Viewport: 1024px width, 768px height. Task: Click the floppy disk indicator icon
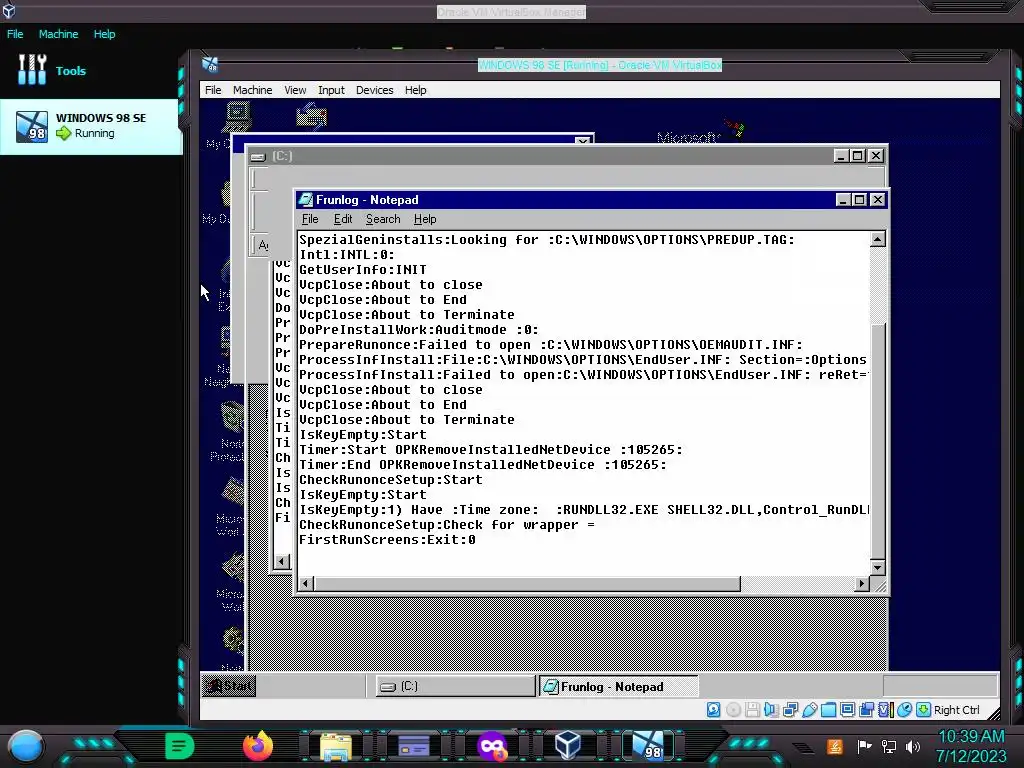click(x=752, y=710)
